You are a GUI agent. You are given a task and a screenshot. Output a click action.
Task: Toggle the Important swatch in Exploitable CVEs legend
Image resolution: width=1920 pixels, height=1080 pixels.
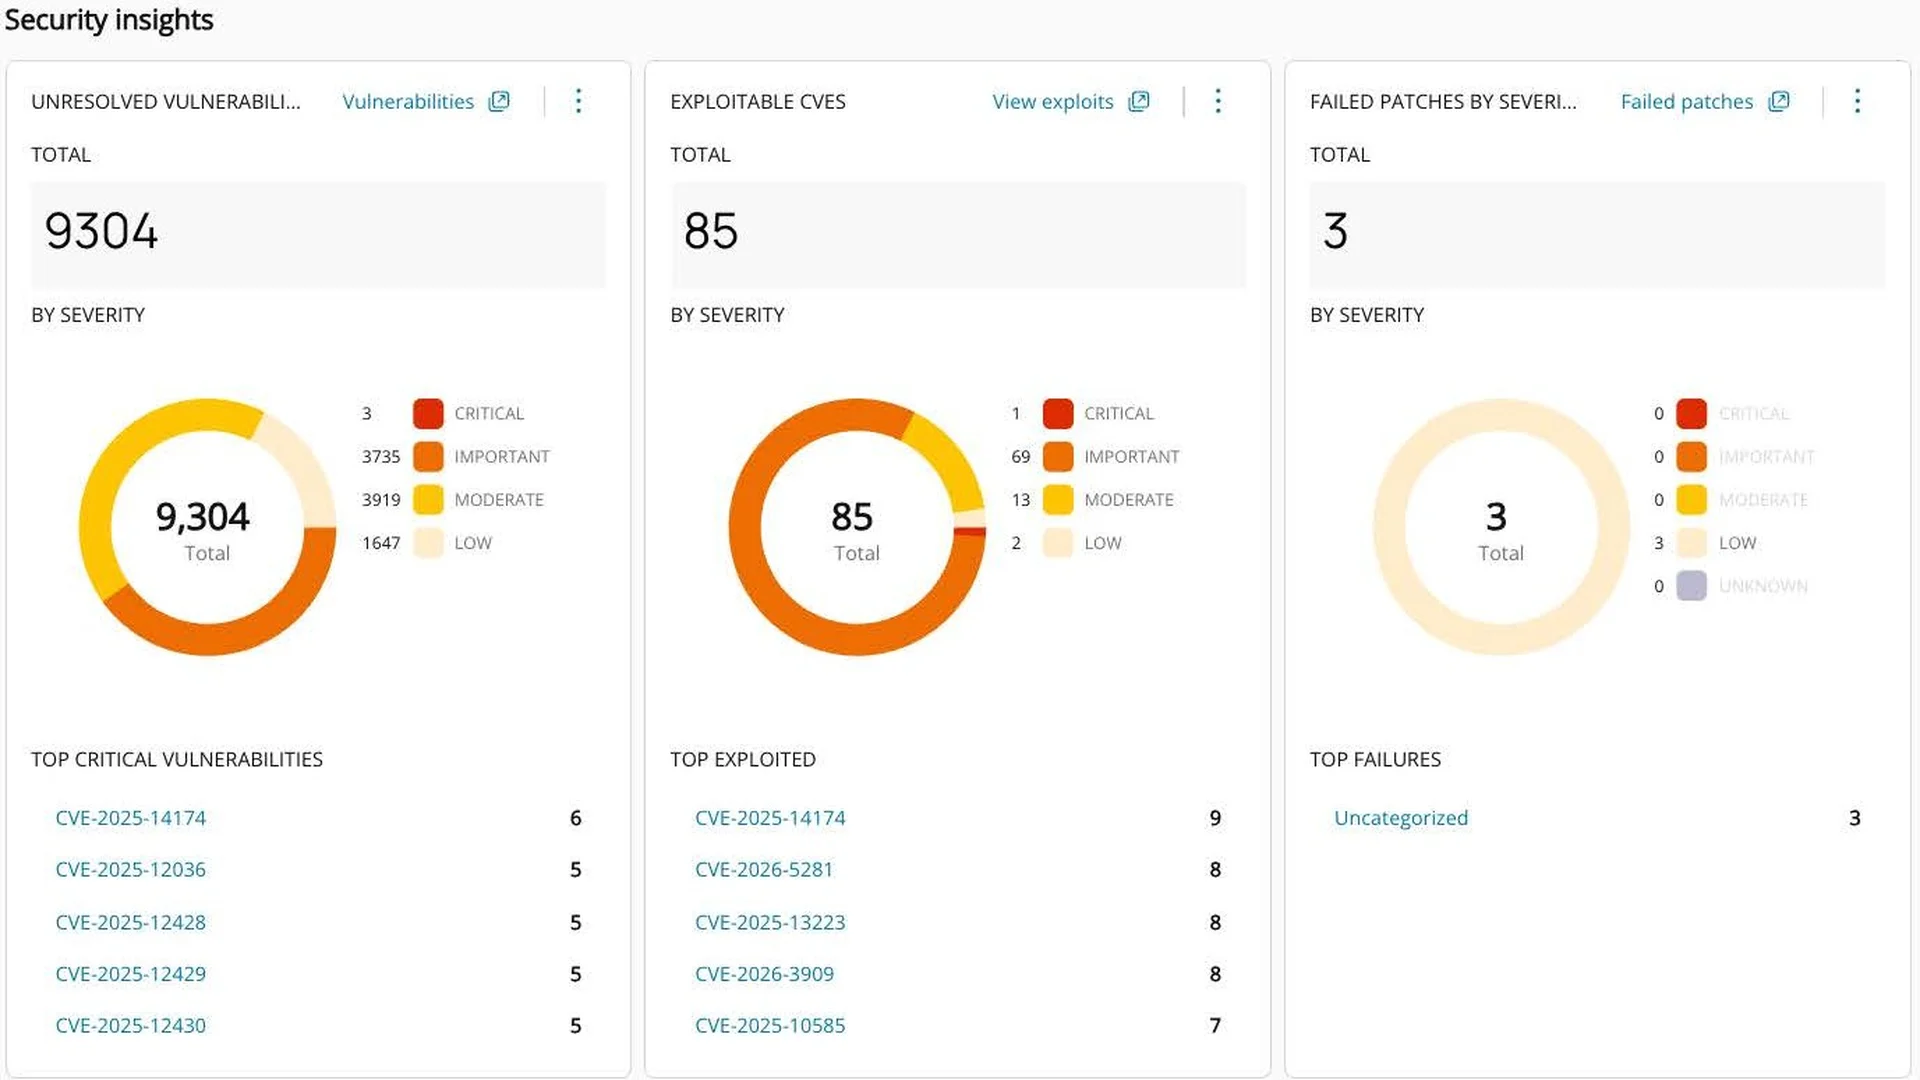tap(1058, 456)
